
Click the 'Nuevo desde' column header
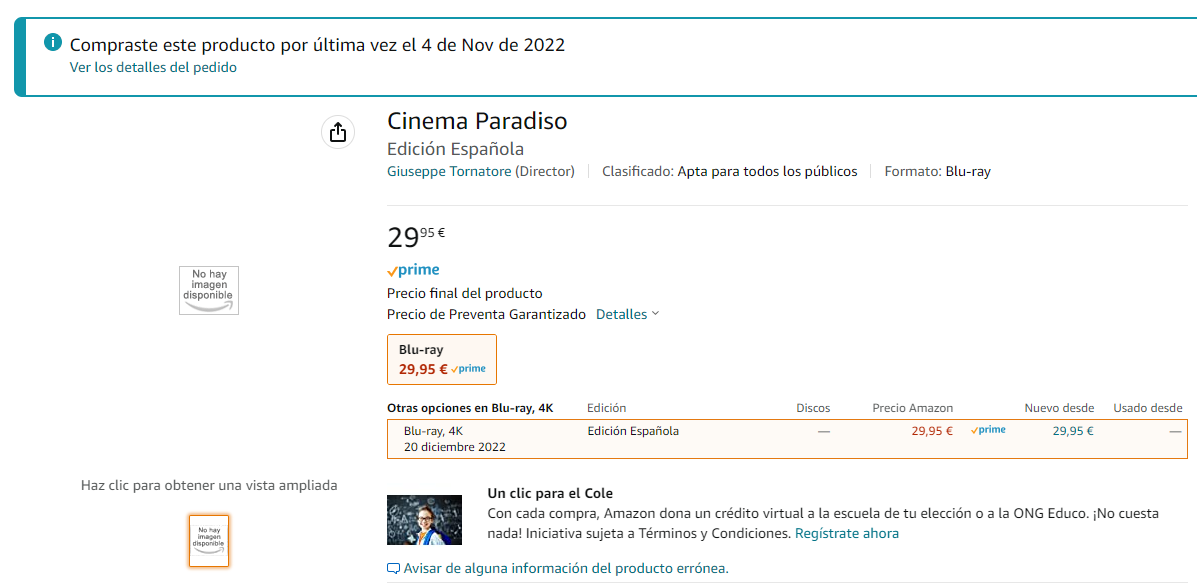point(1059,408)
